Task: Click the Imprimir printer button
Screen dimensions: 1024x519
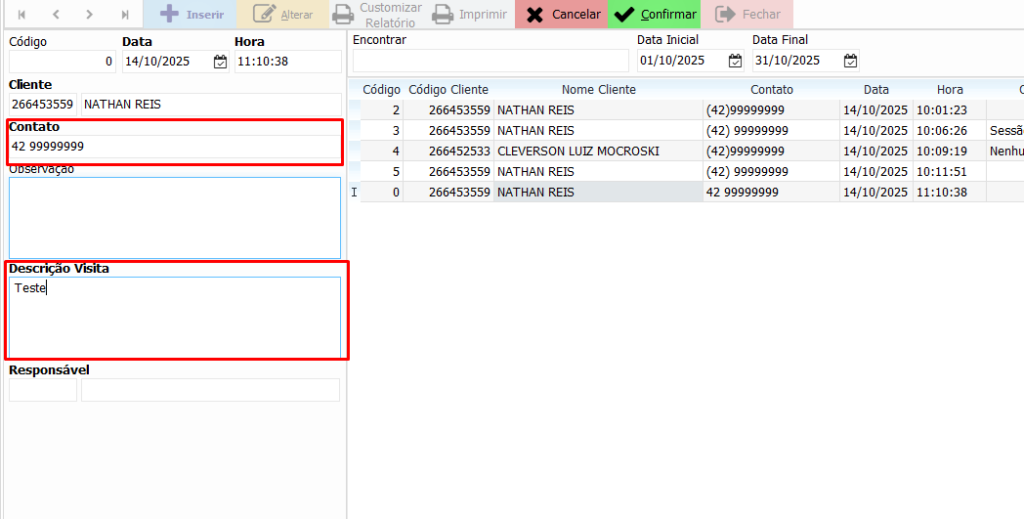Action: (x=469, y=15)
